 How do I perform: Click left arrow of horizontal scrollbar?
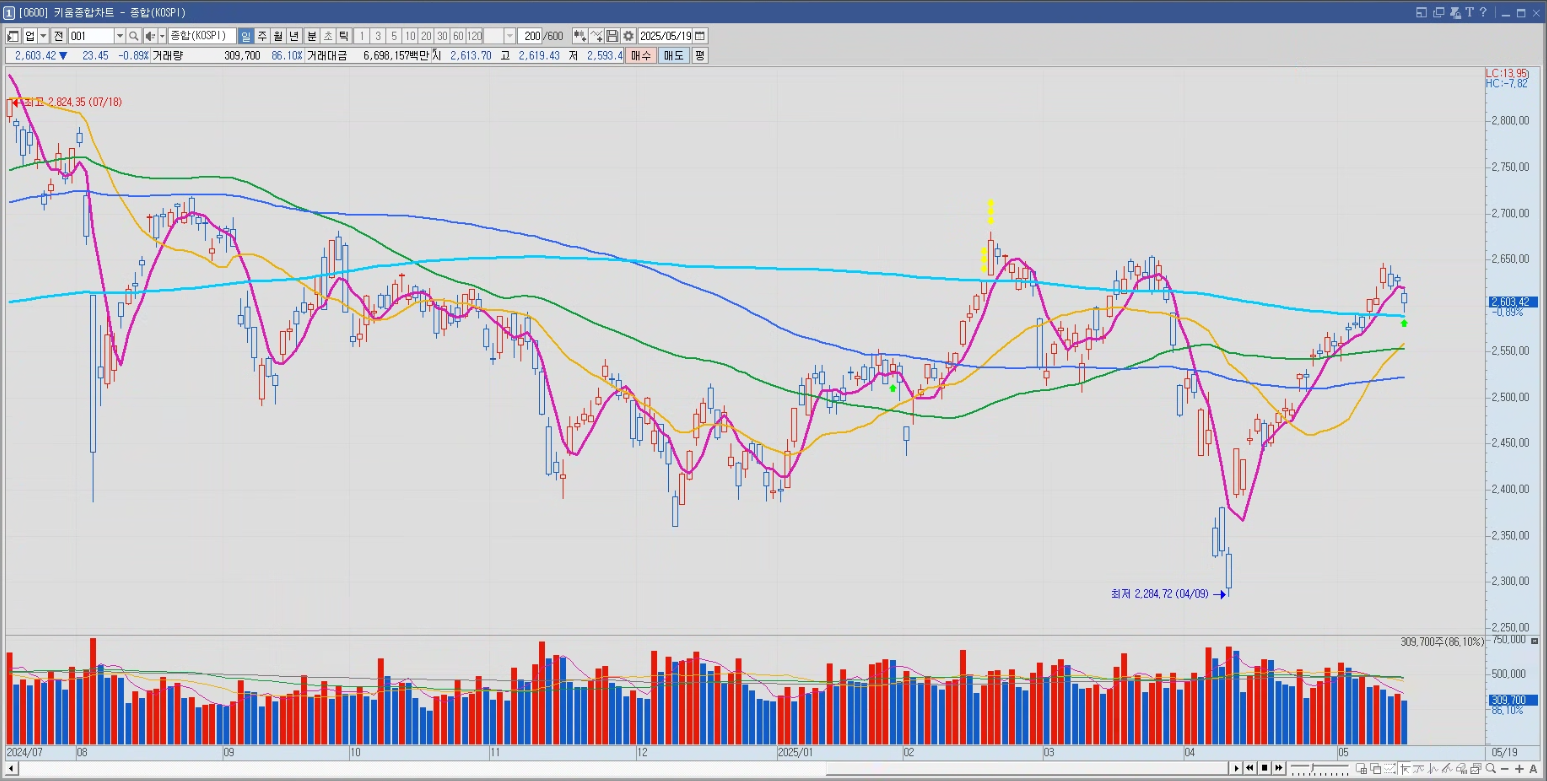(x=11, y=768)
